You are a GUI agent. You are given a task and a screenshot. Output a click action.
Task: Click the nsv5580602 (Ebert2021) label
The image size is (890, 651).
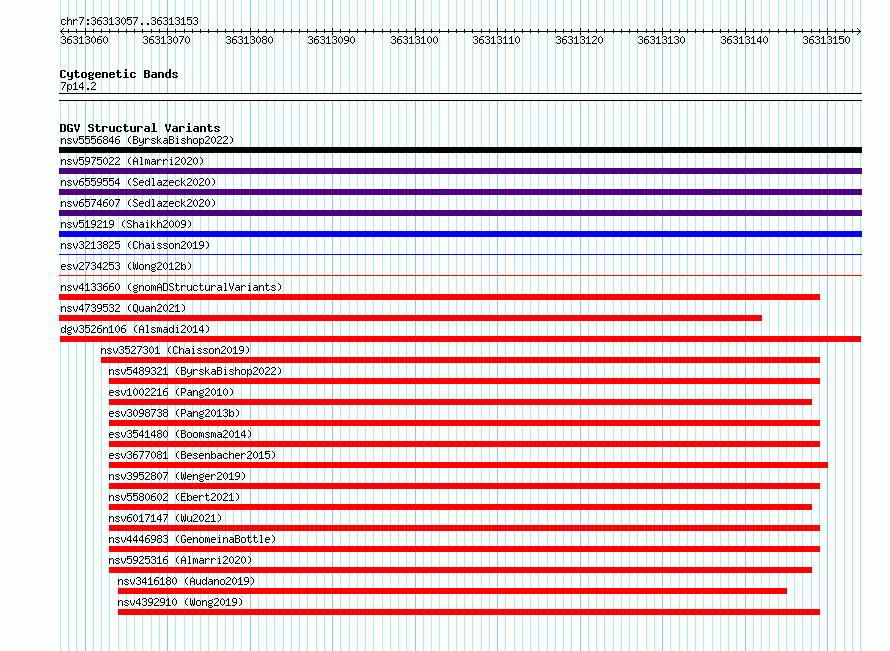point(174,497)
